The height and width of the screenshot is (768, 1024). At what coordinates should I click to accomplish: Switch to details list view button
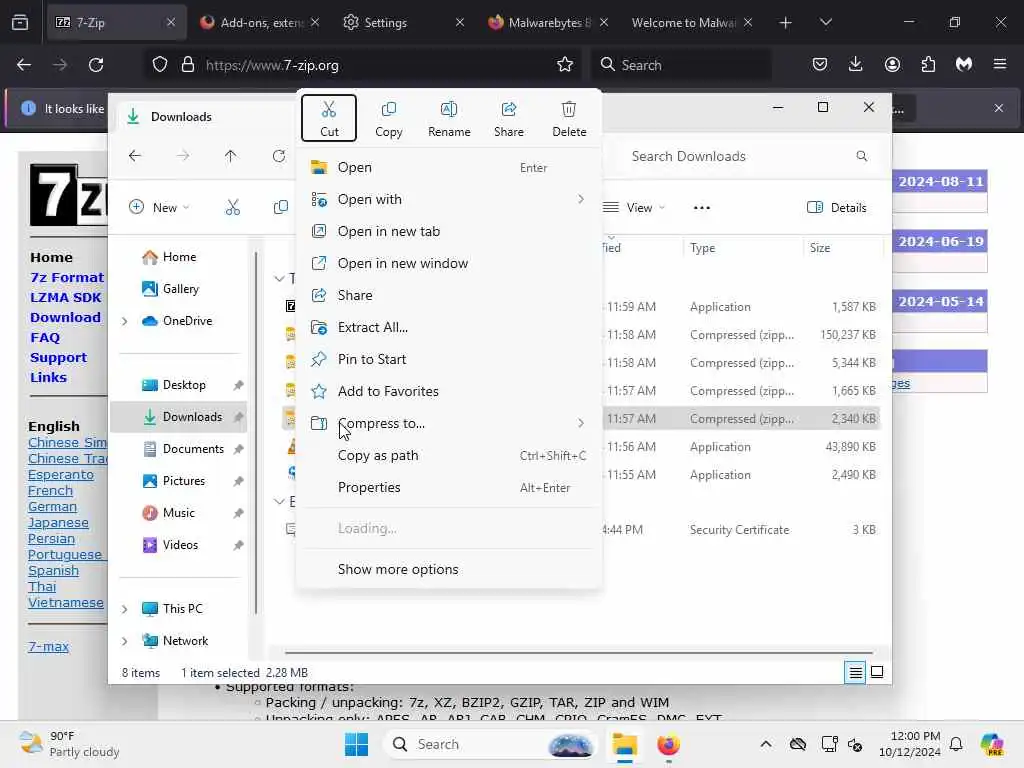855,672
